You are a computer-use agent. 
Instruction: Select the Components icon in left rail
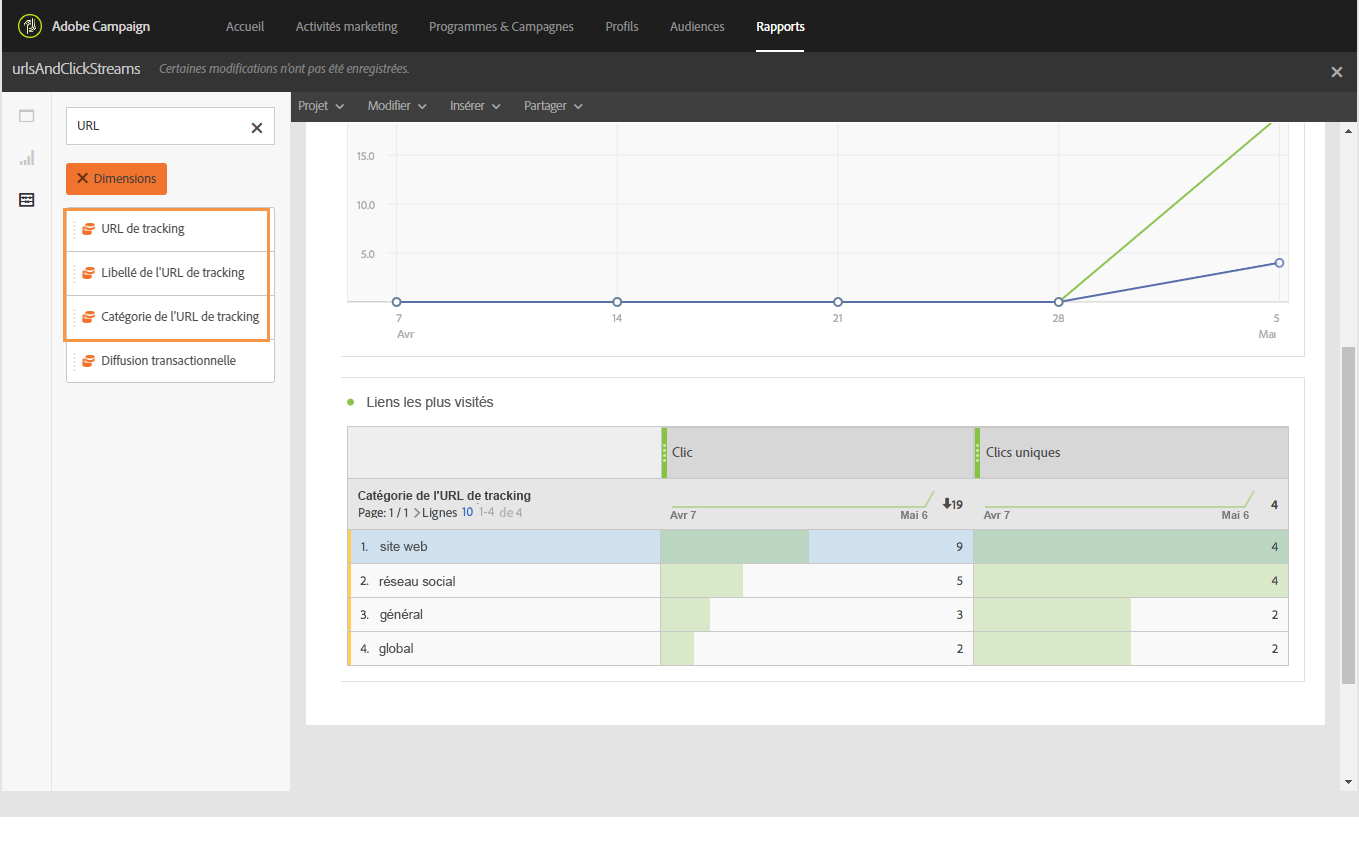point(27,200)
